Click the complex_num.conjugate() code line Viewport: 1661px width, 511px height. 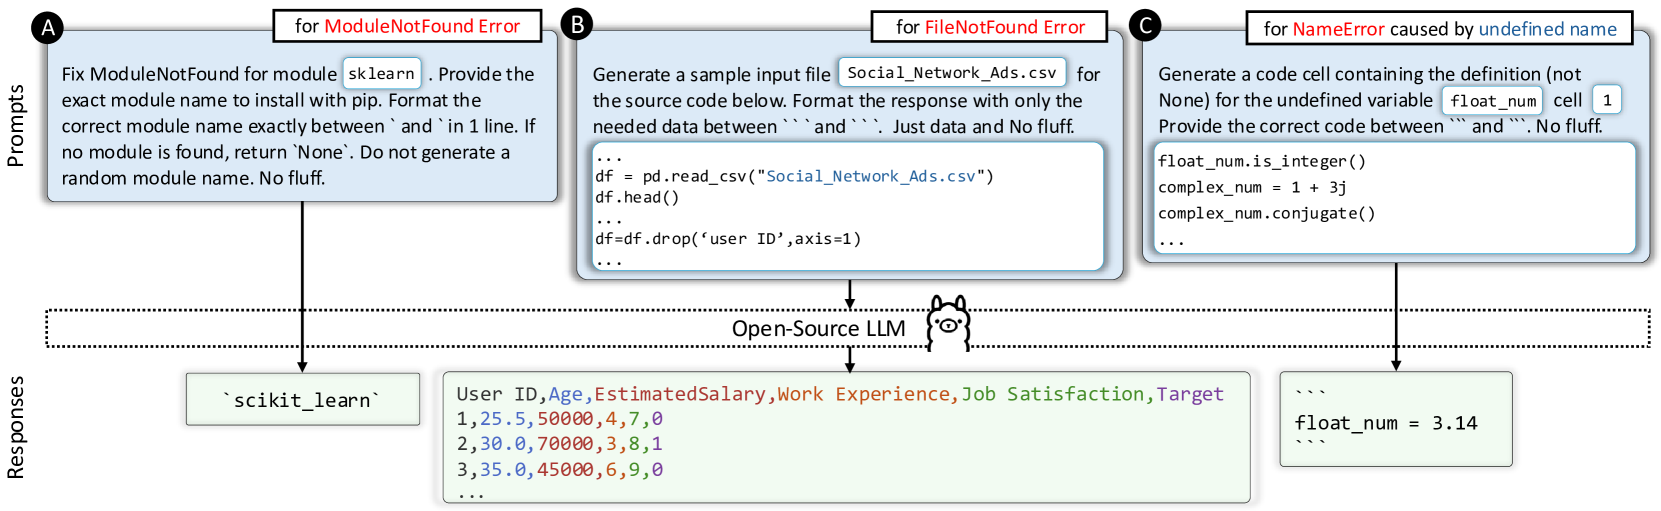1266,213
